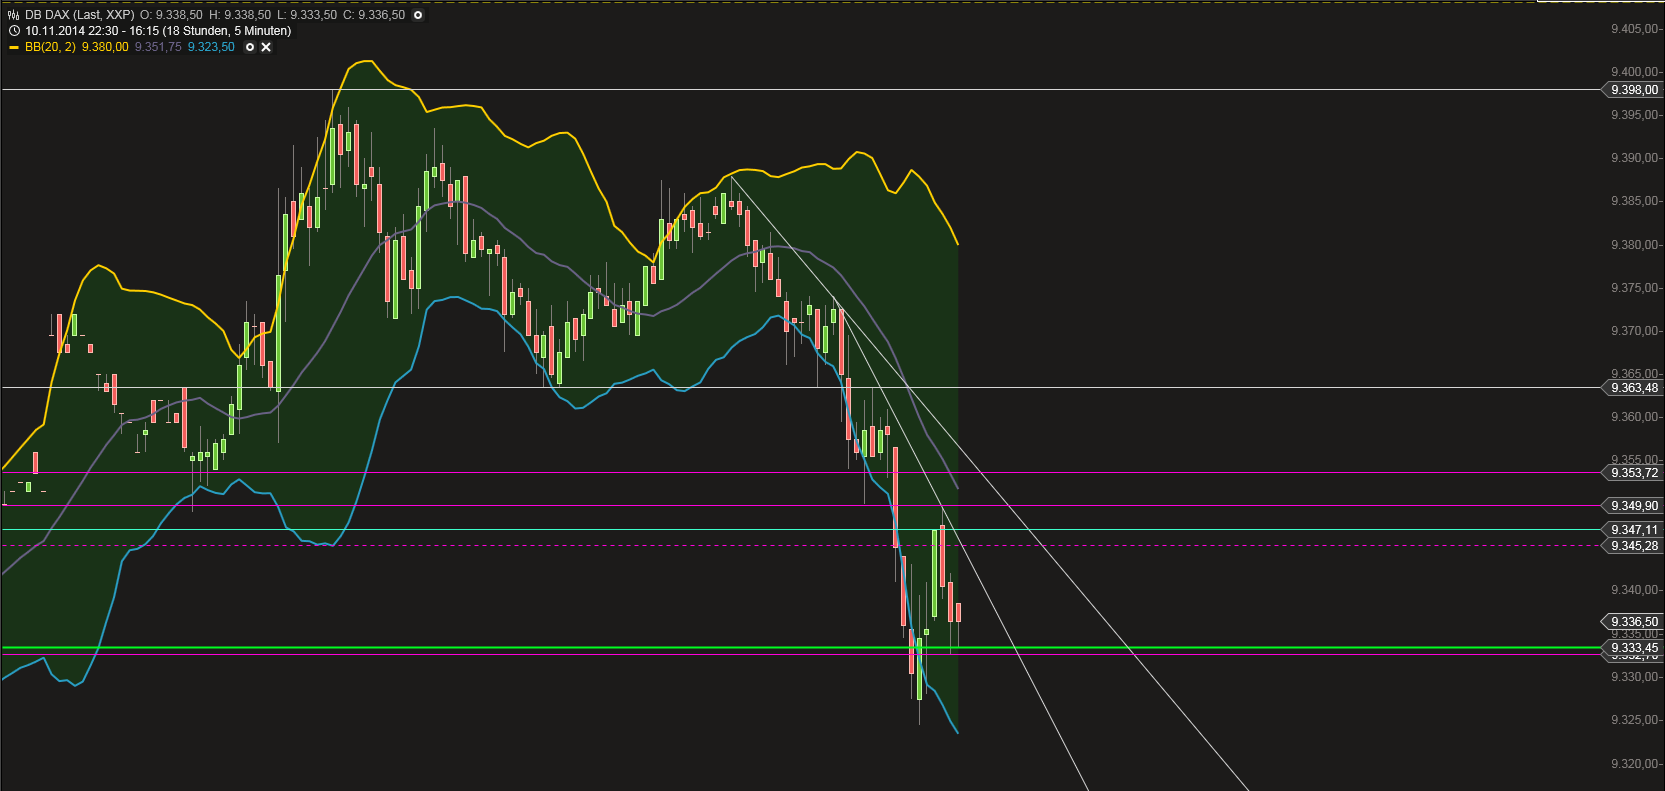
Task: Click the open value O: 9.338,50
Action: 171,15
